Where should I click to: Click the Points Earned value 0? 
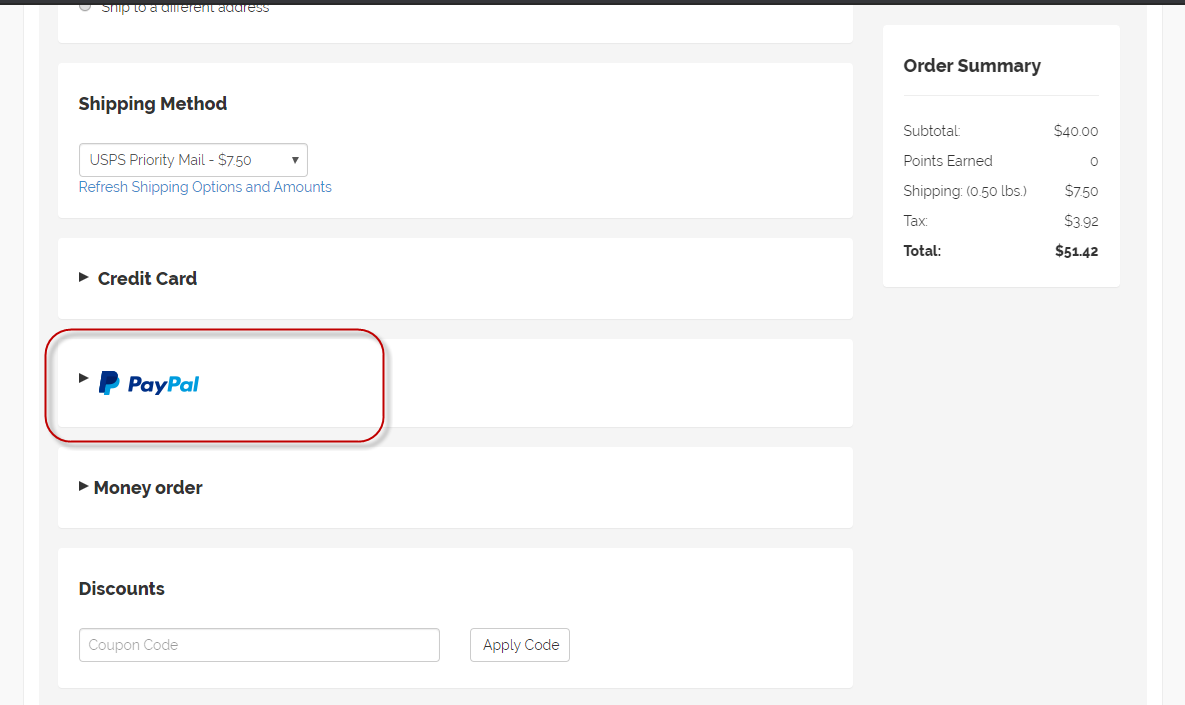[1094, 162]
